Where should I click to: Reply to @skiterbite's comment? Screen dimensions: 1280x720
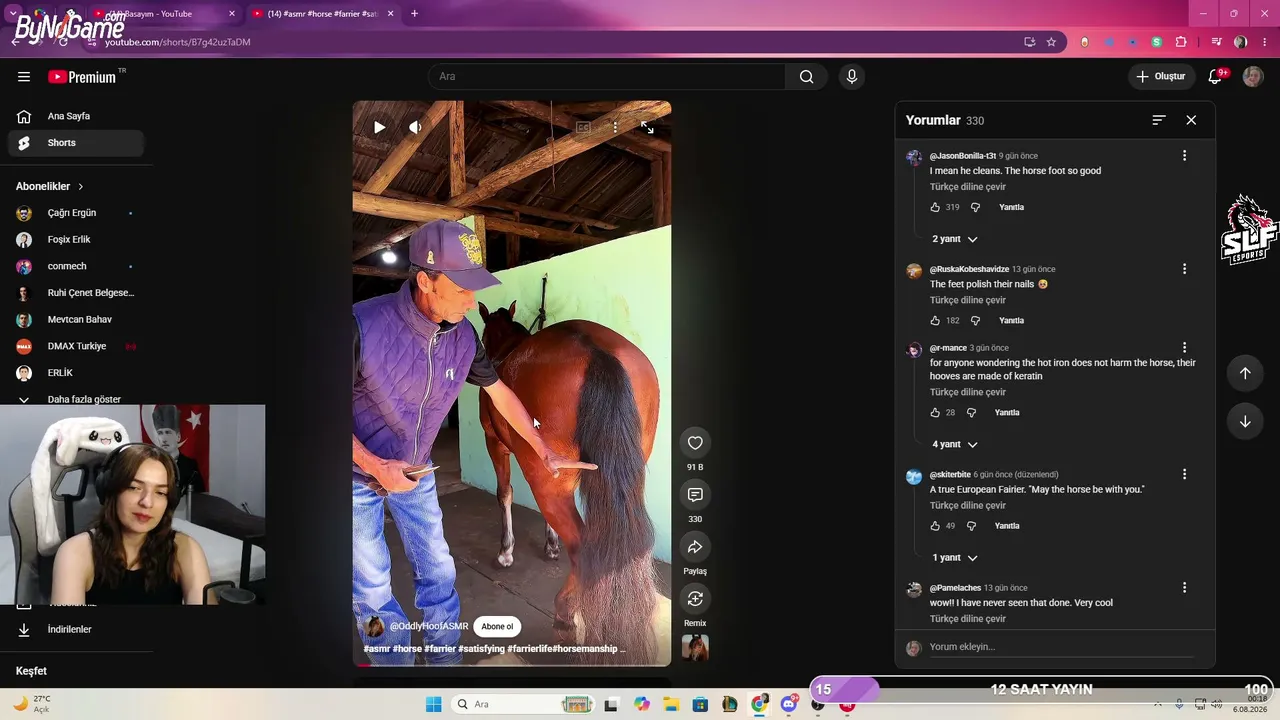(x=1007, y=526)
